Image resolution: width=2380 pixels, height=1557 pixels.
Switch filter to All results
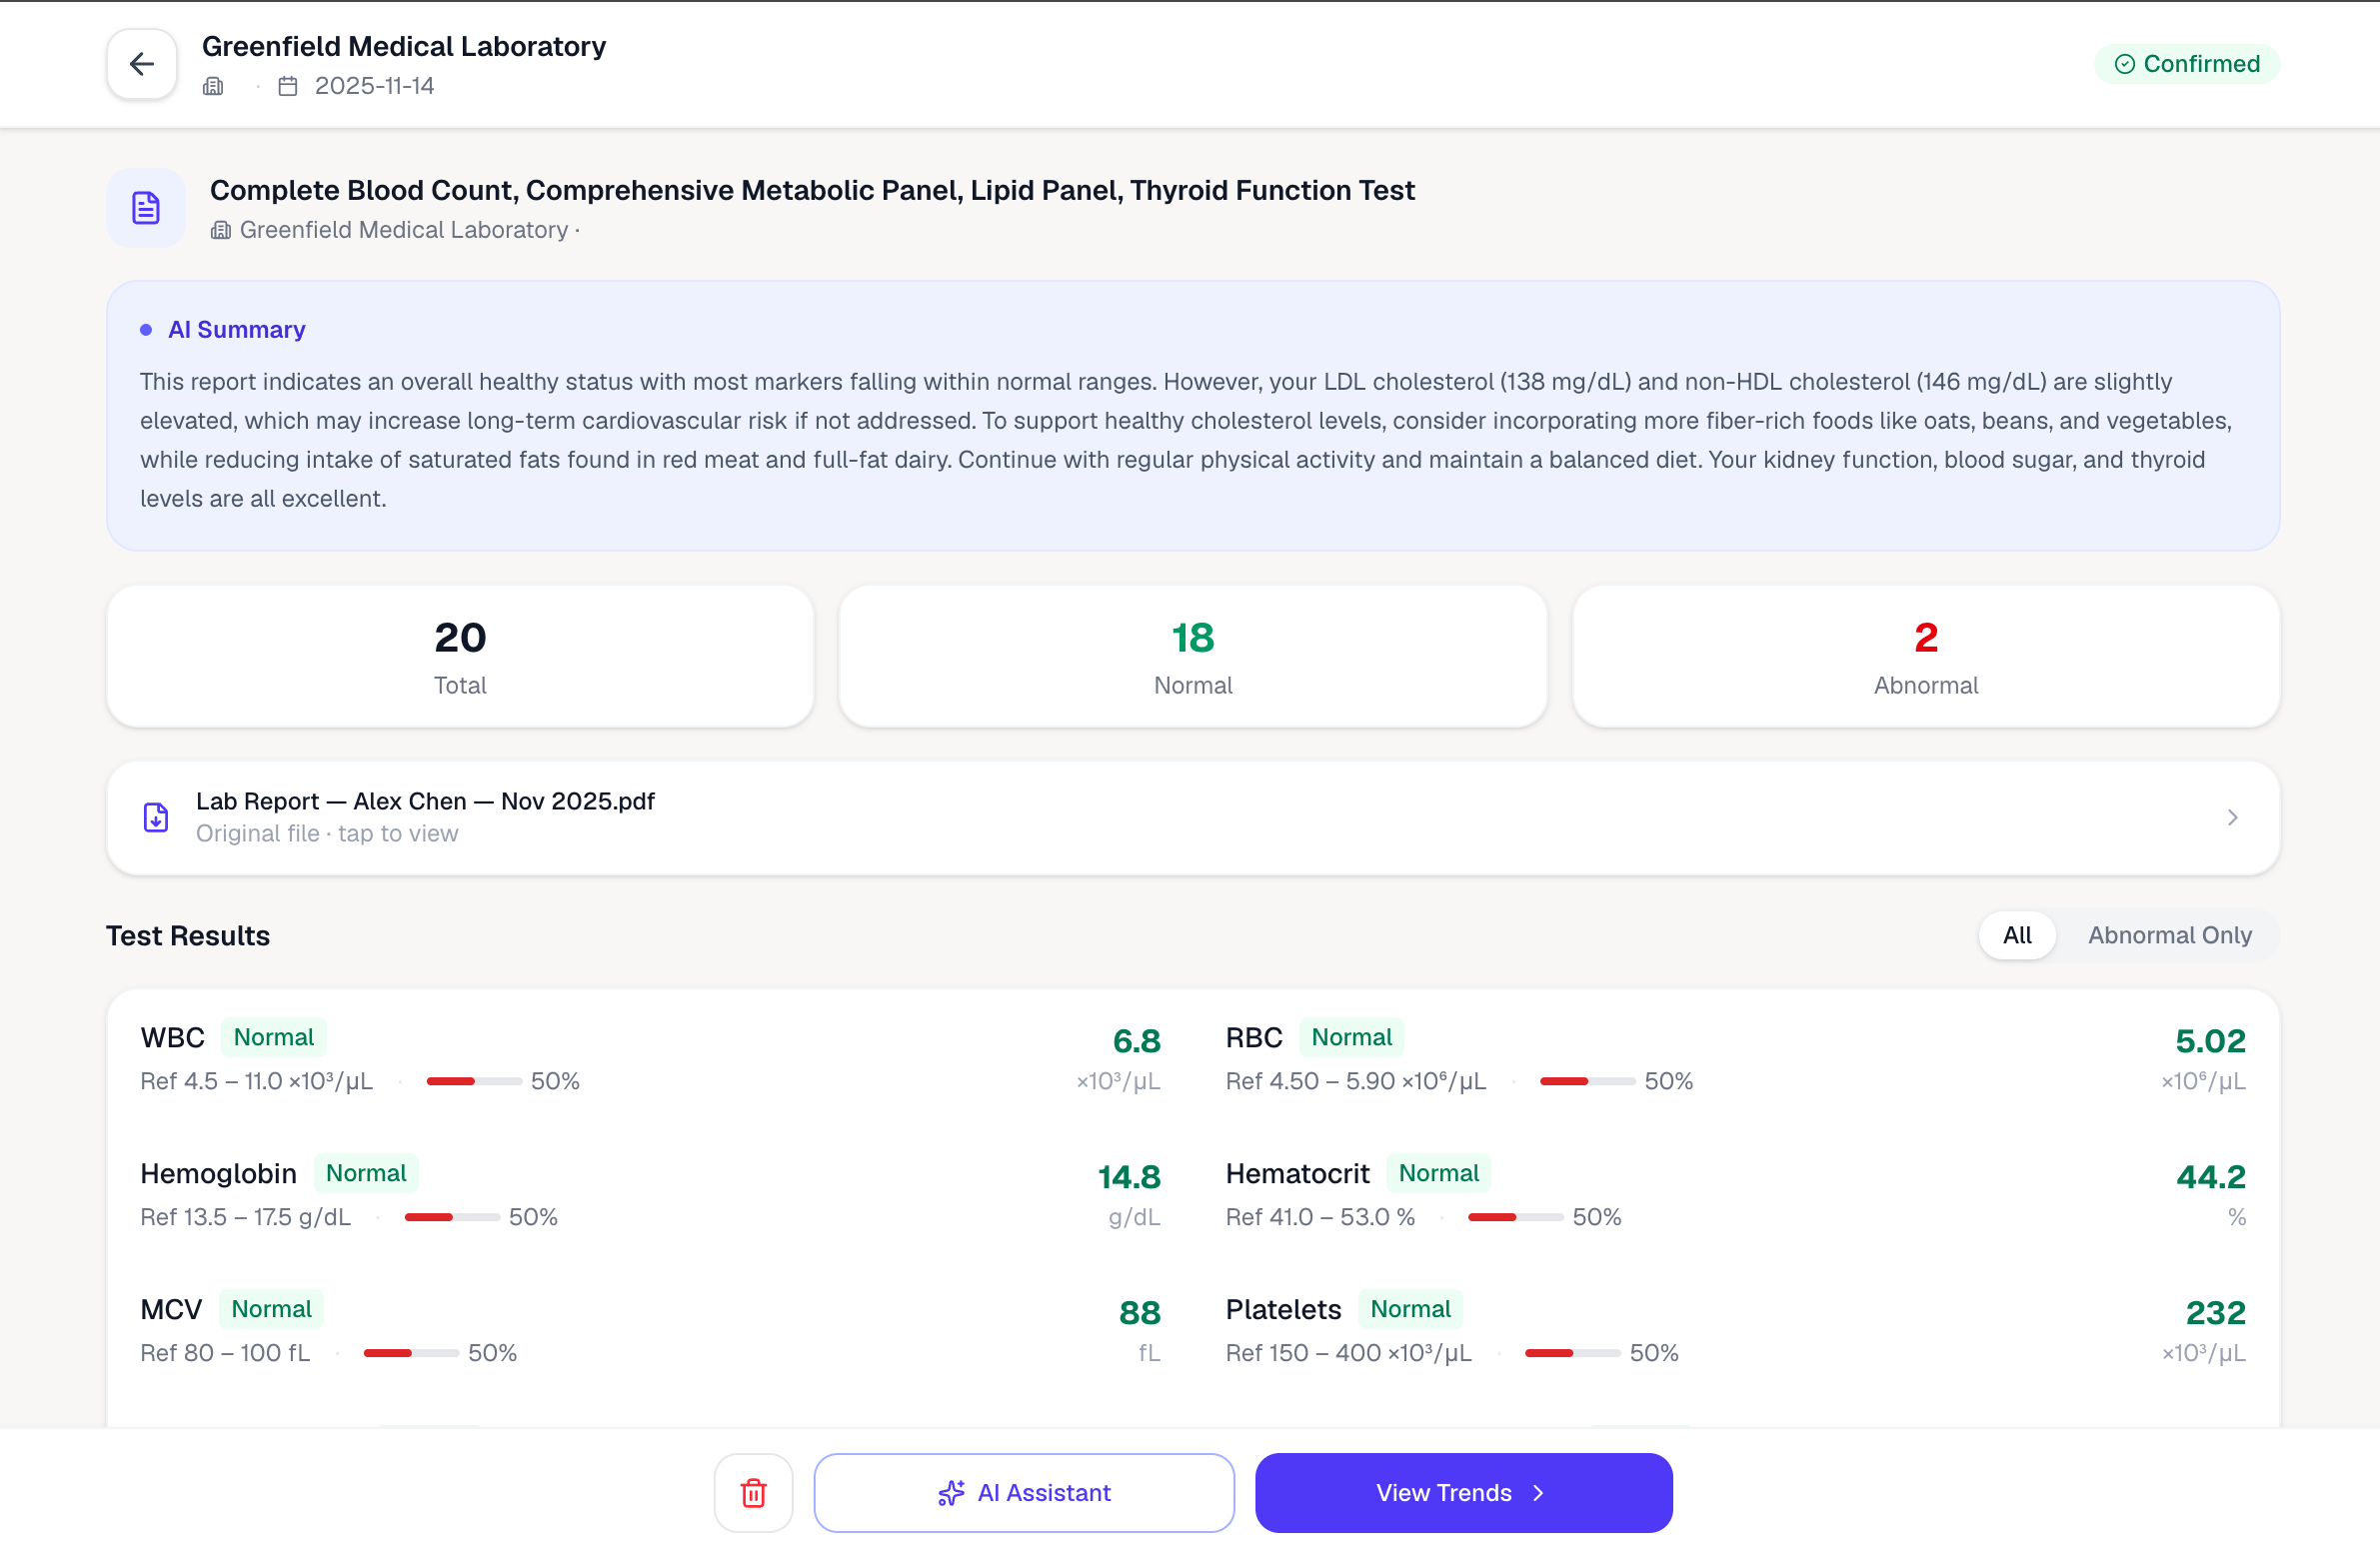pyautogui.click(x=2017, y=935)
